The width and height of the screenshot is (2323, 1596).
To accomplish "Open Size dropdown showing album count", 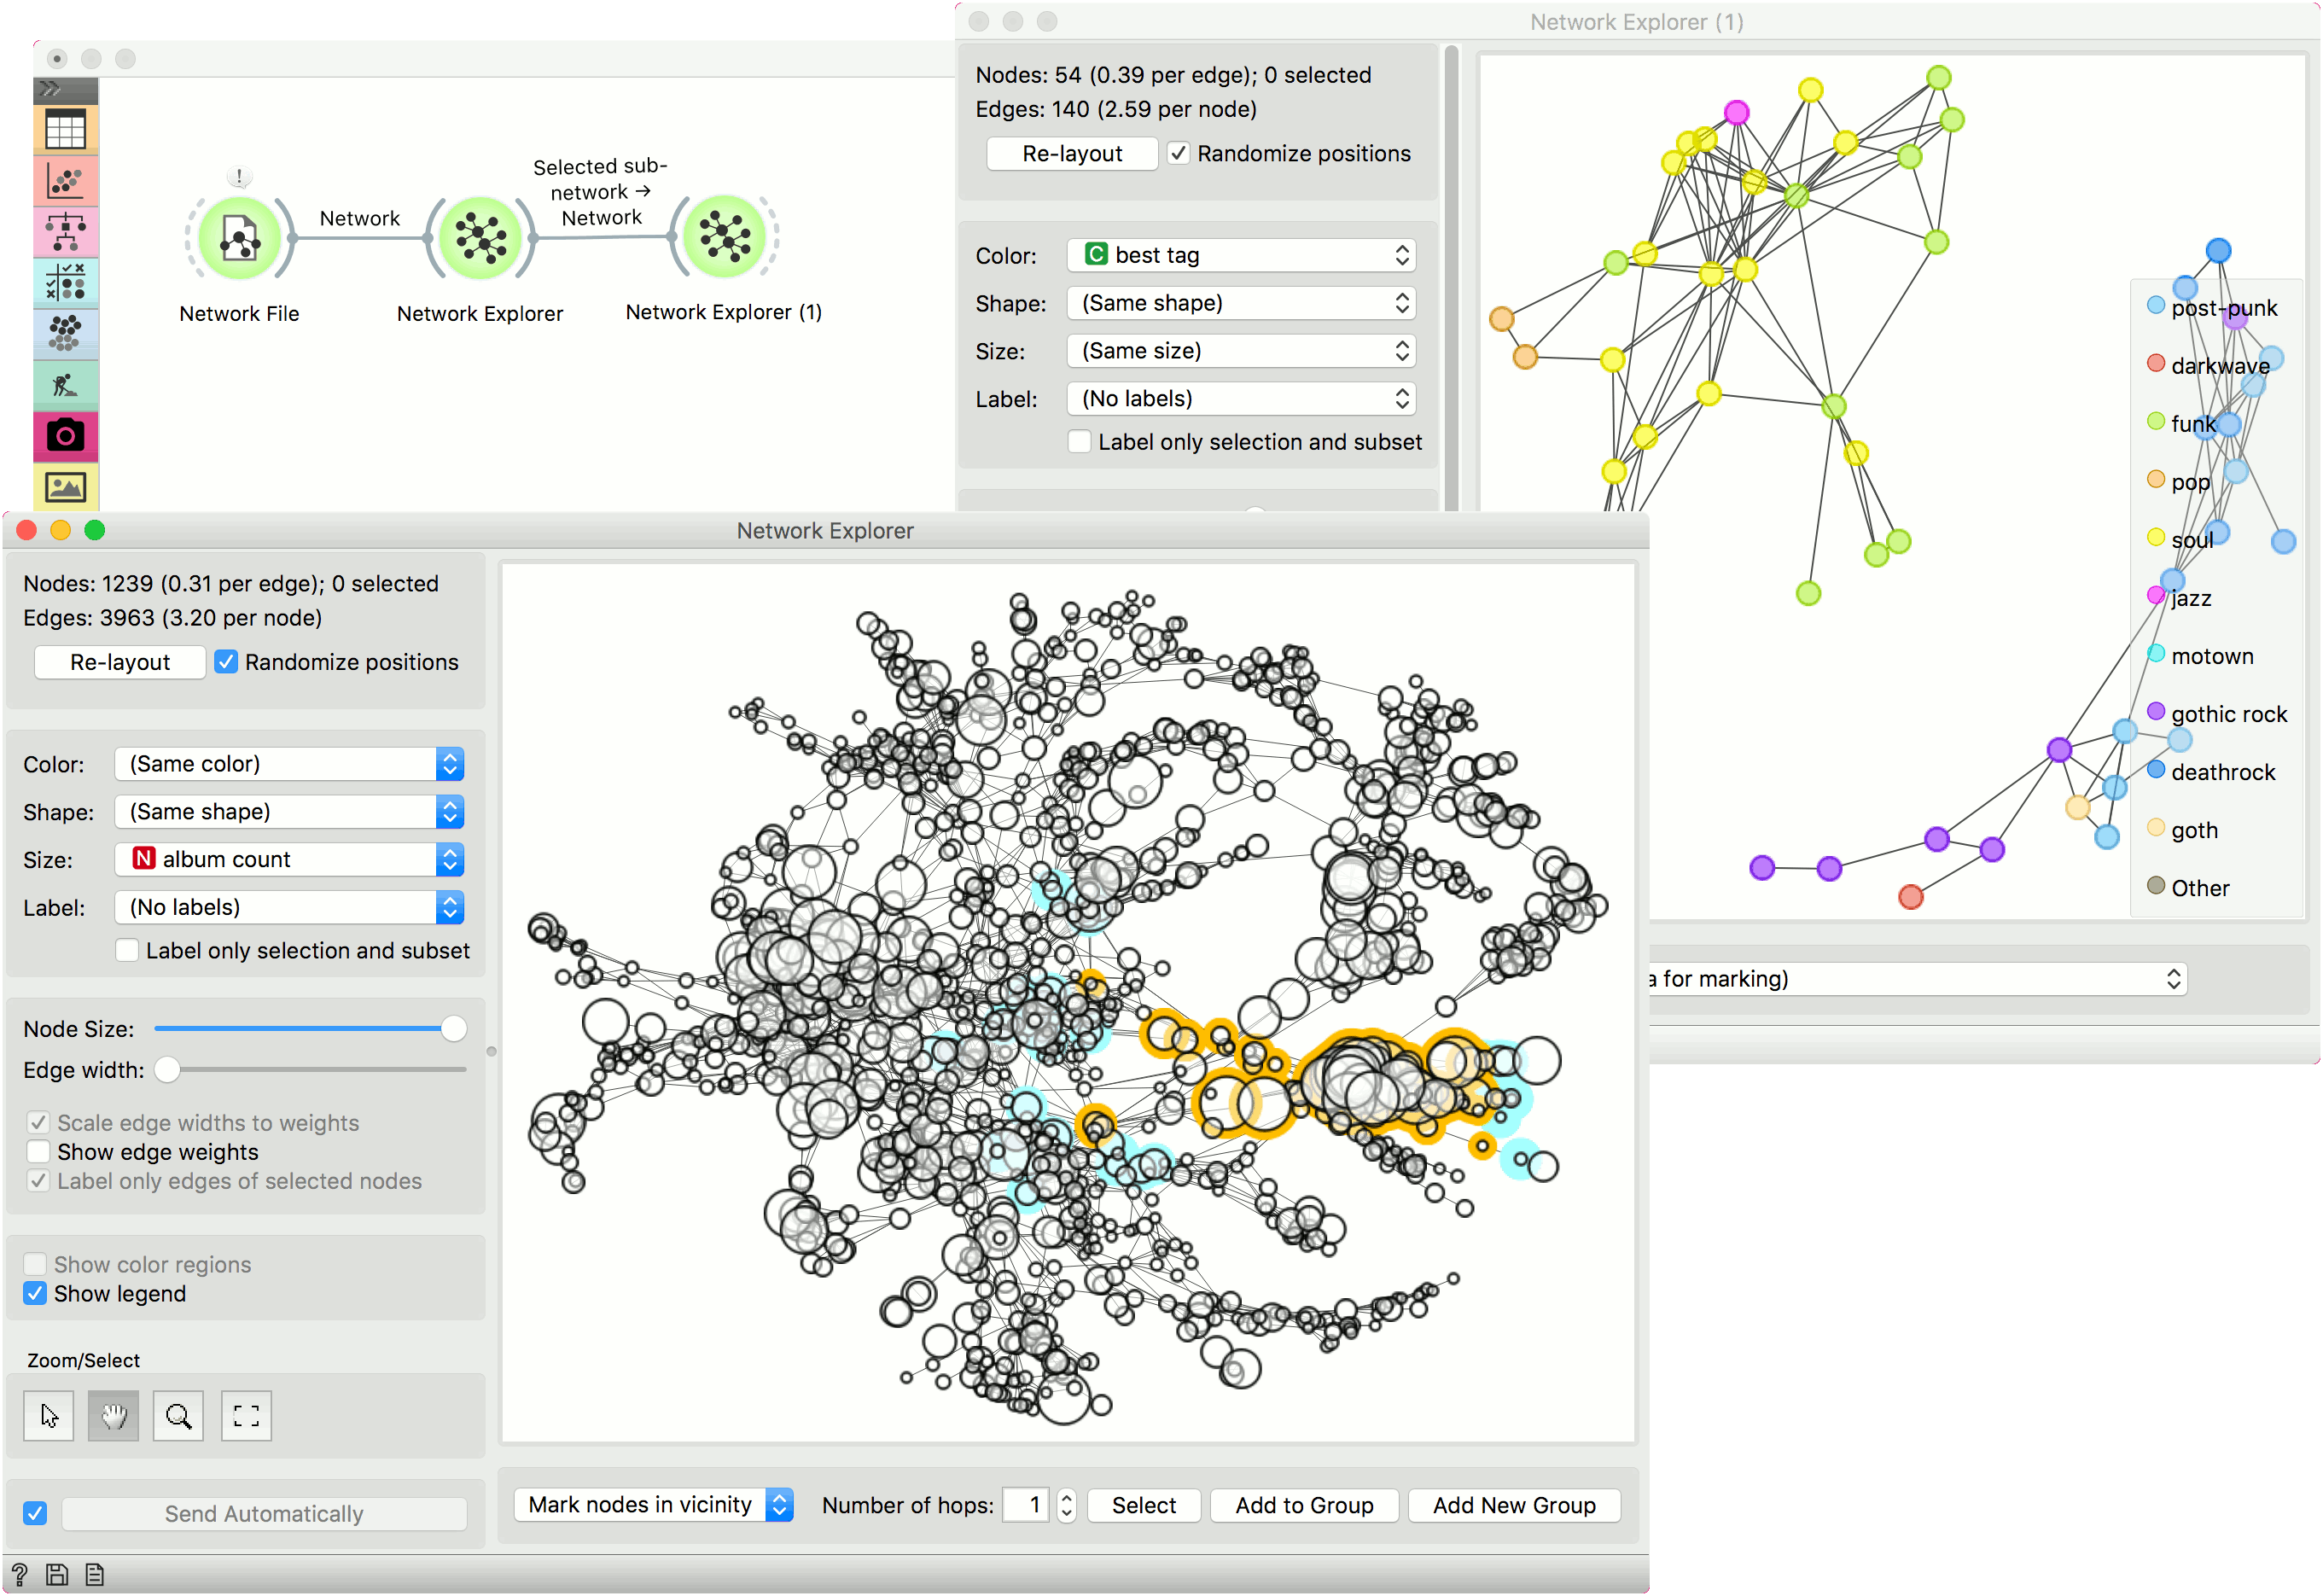I will [289, 859].
